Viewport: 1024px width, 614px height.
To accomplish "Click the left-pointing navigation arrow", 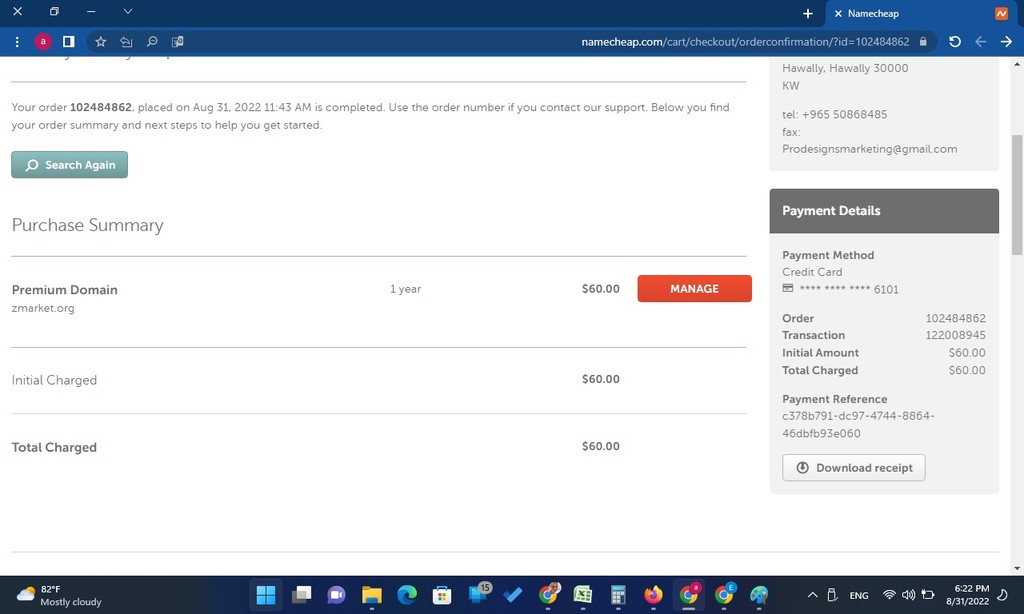I will point(980,42).
